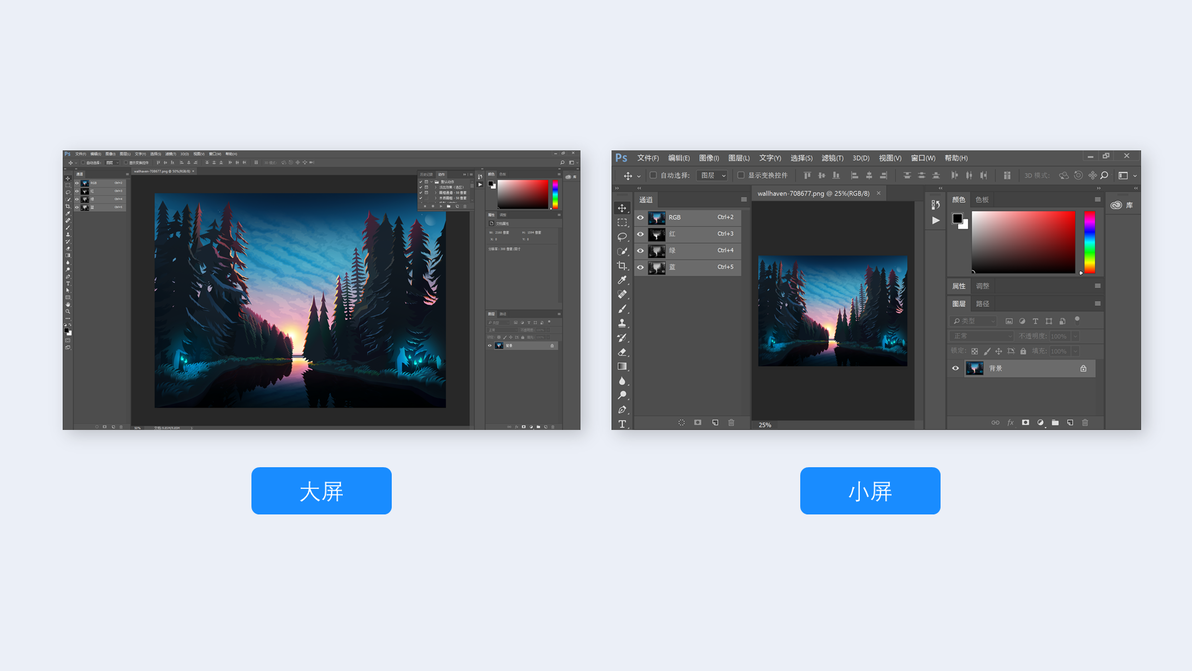Select Eraser tool in small-screen window
This screenshot has height=671, width=1192.
623,352
